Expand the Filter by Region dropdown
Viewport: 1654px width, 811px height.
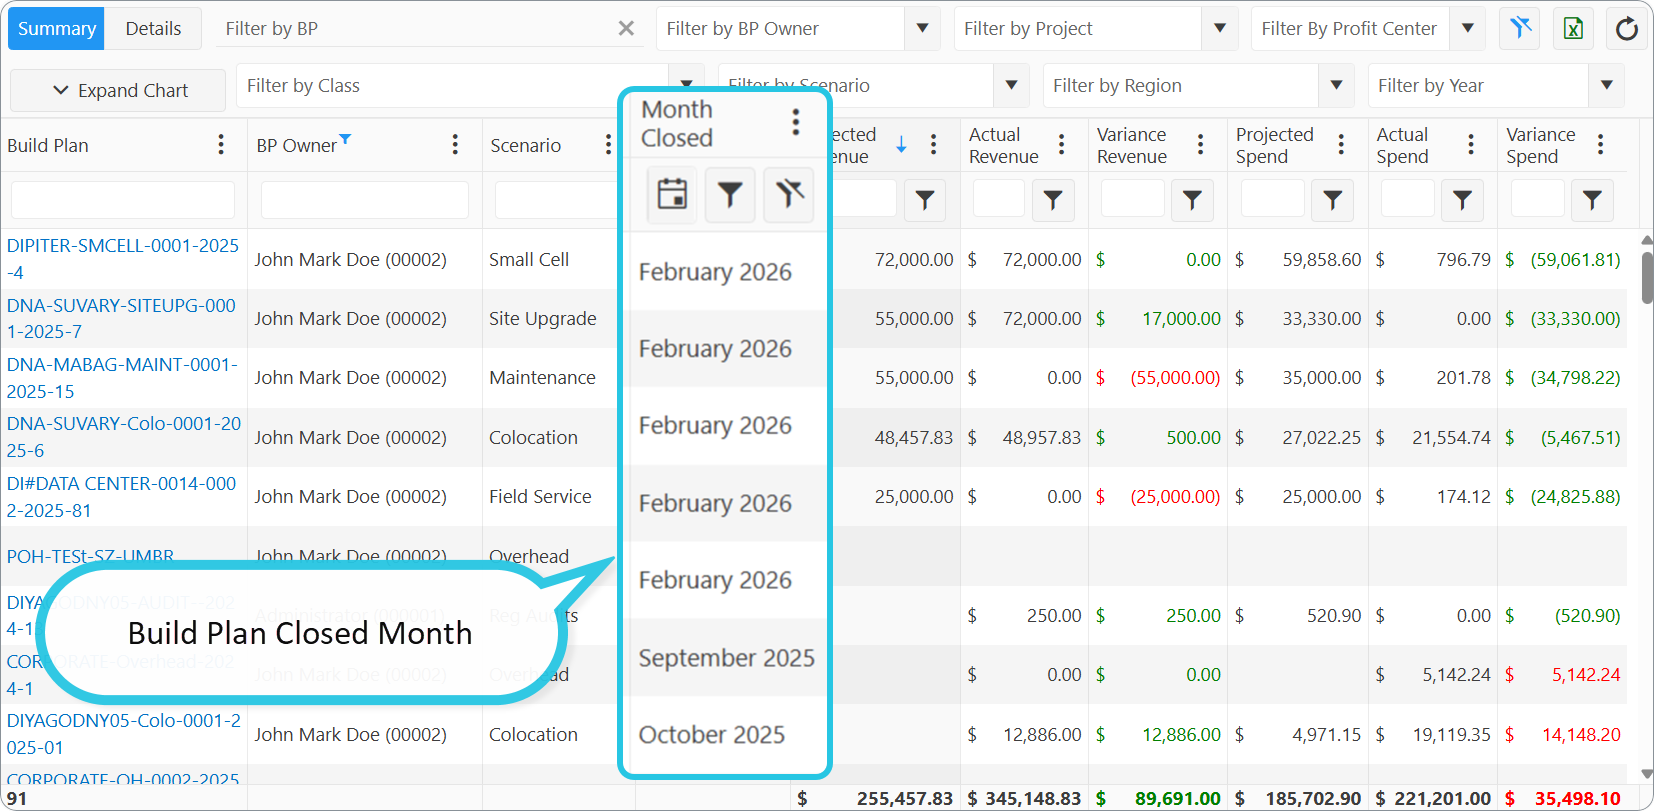click(x=1336, y=86)
